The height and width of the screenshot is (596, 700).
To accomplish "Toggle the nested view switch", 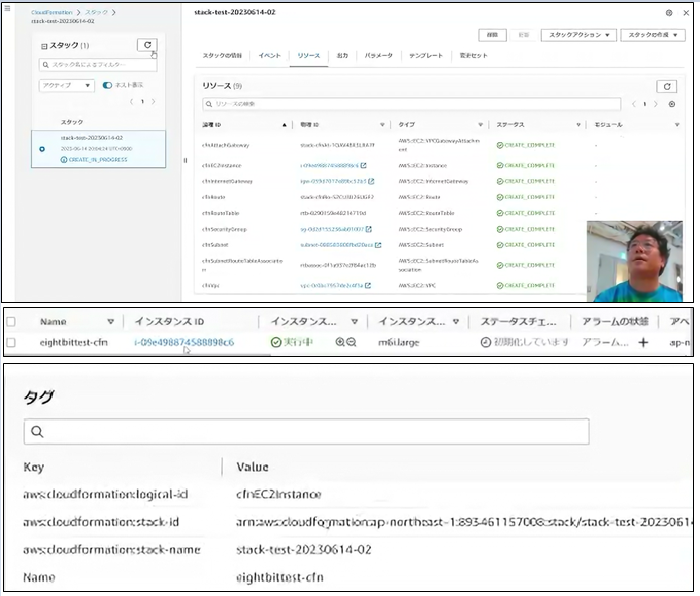I will [x=108, y=85].
